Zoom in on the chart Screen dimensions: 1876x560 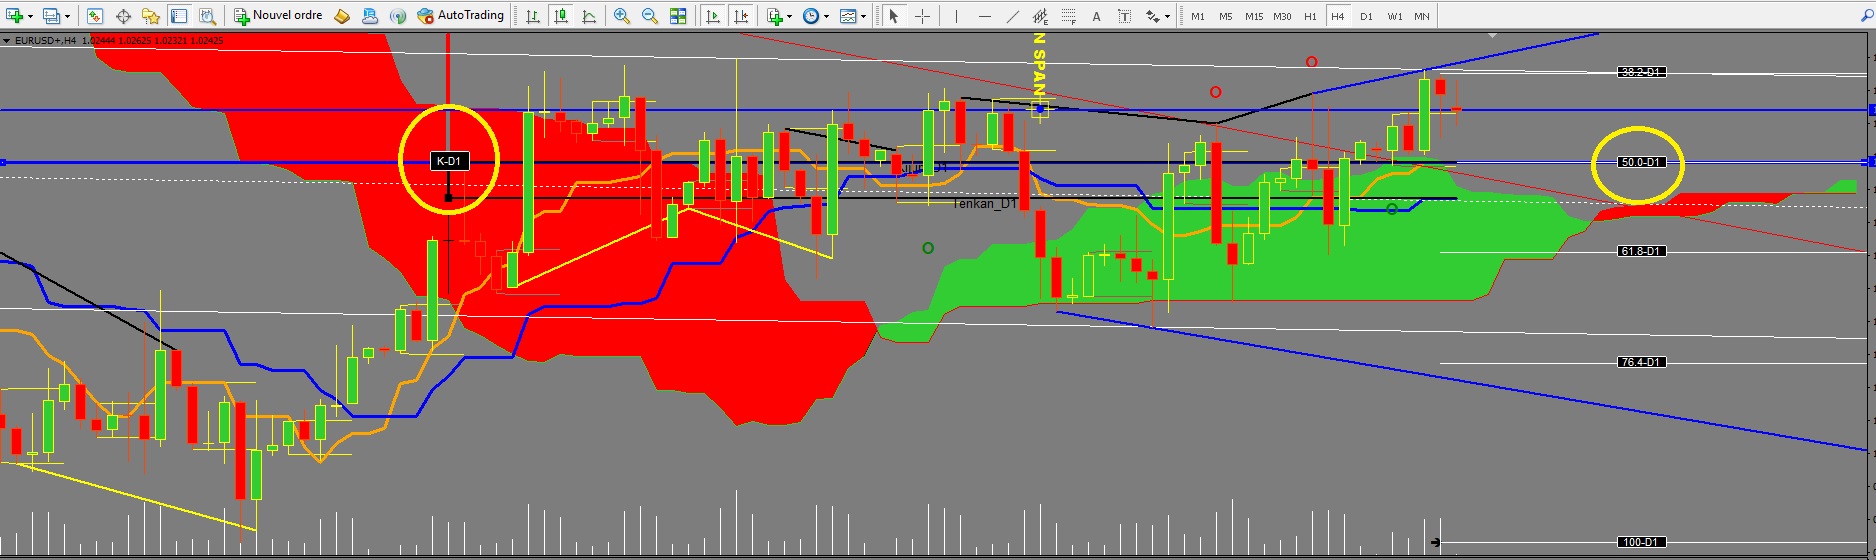[x=622, y=16]
